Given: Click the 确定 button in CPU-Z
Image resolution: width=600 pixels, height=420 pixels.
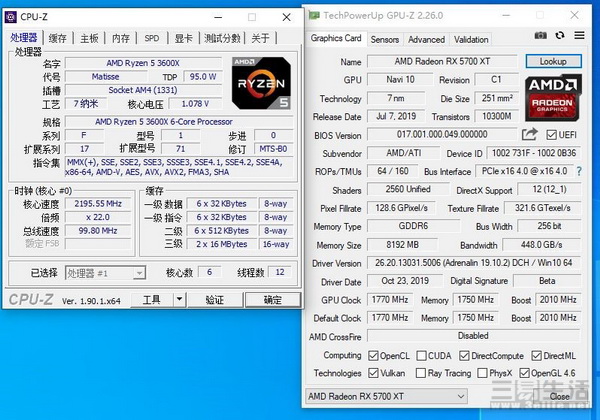Looking at the screenshot, I should pos(272,300).
